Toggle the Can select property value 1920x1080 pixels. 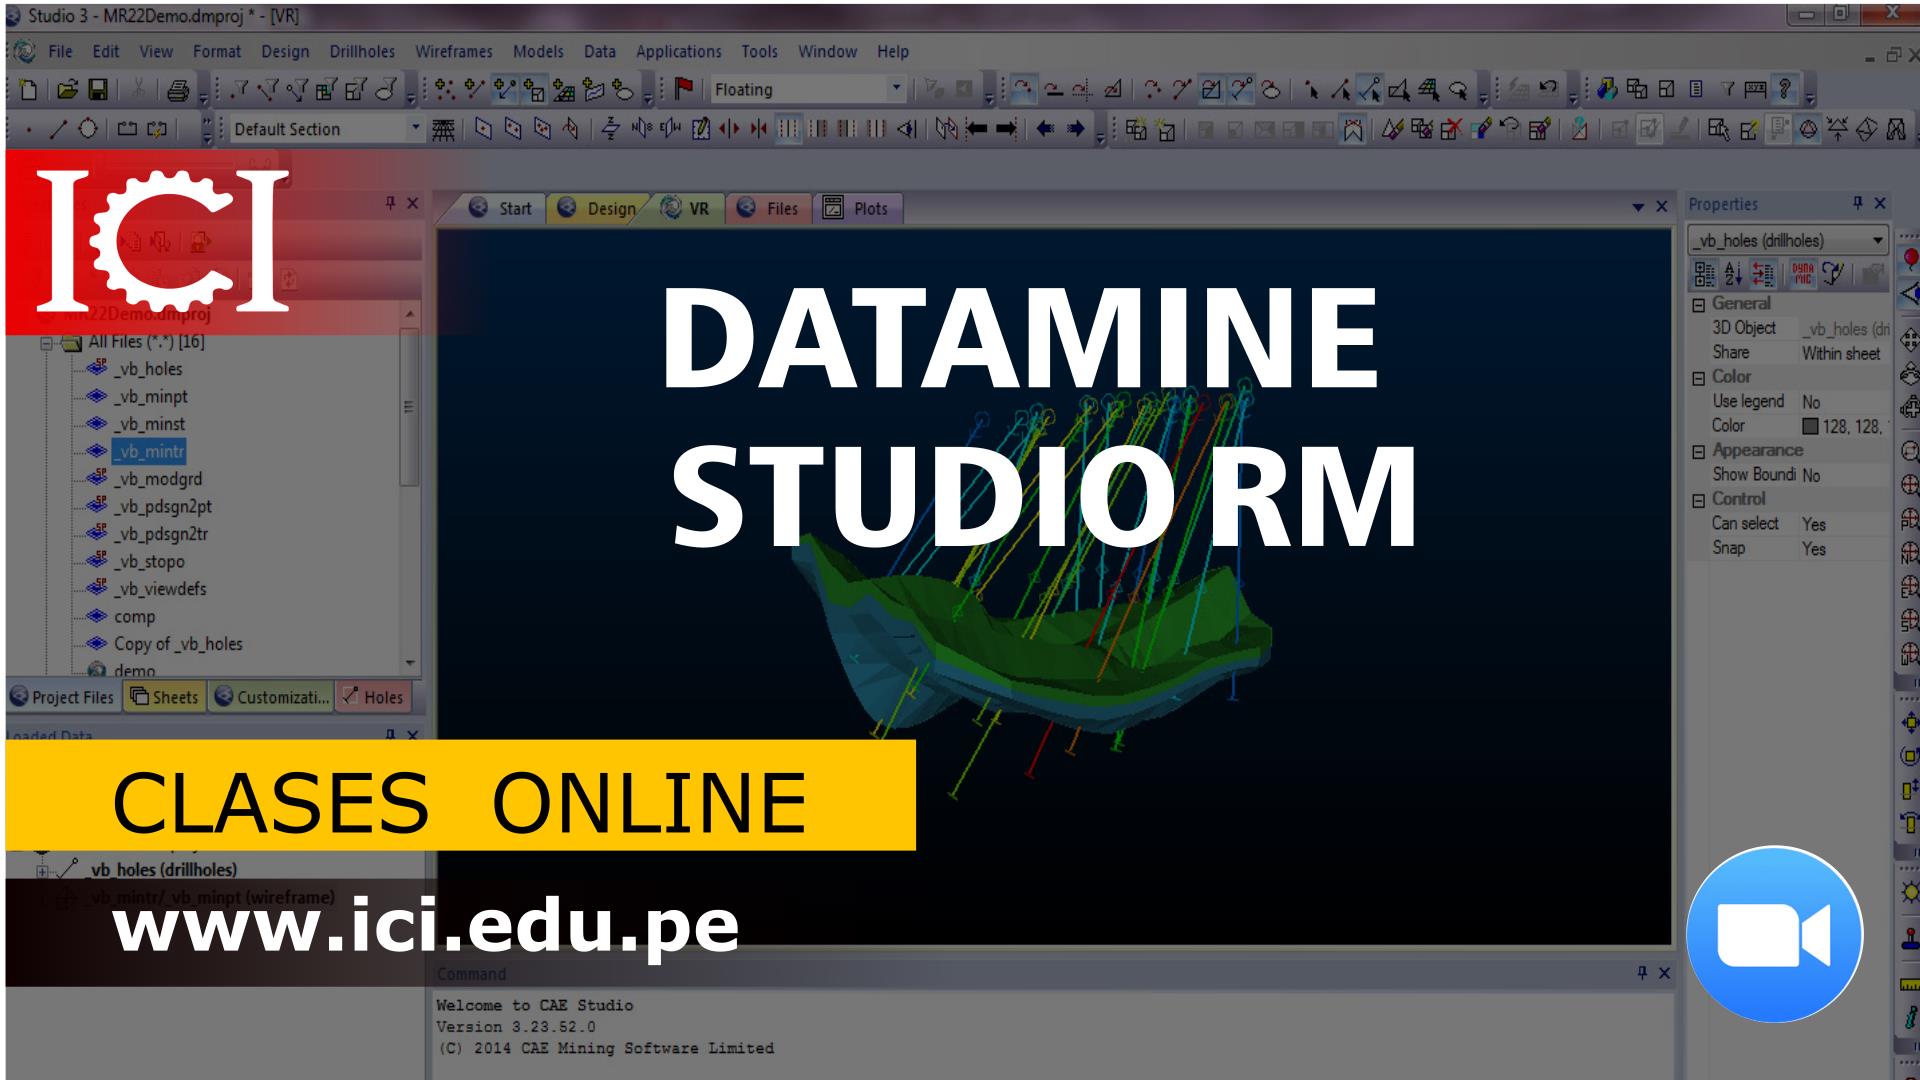tap(1843, 524)
